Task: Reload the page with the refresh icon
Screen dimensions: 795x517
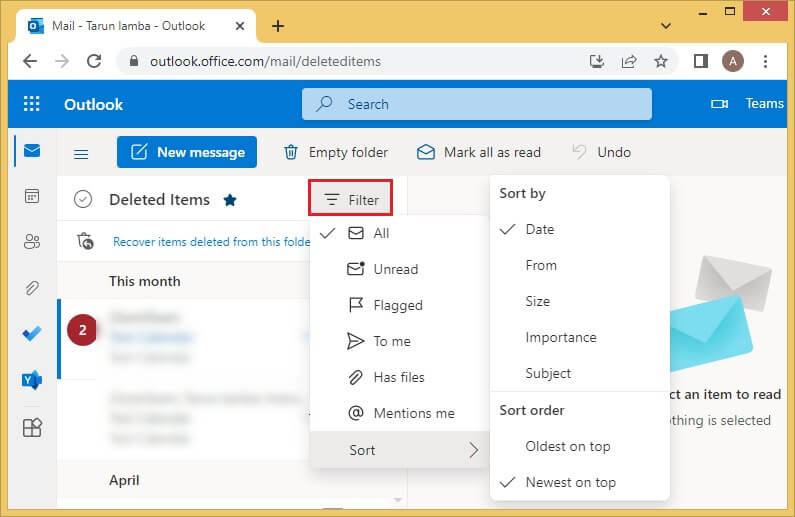Action: coord(94,61)
